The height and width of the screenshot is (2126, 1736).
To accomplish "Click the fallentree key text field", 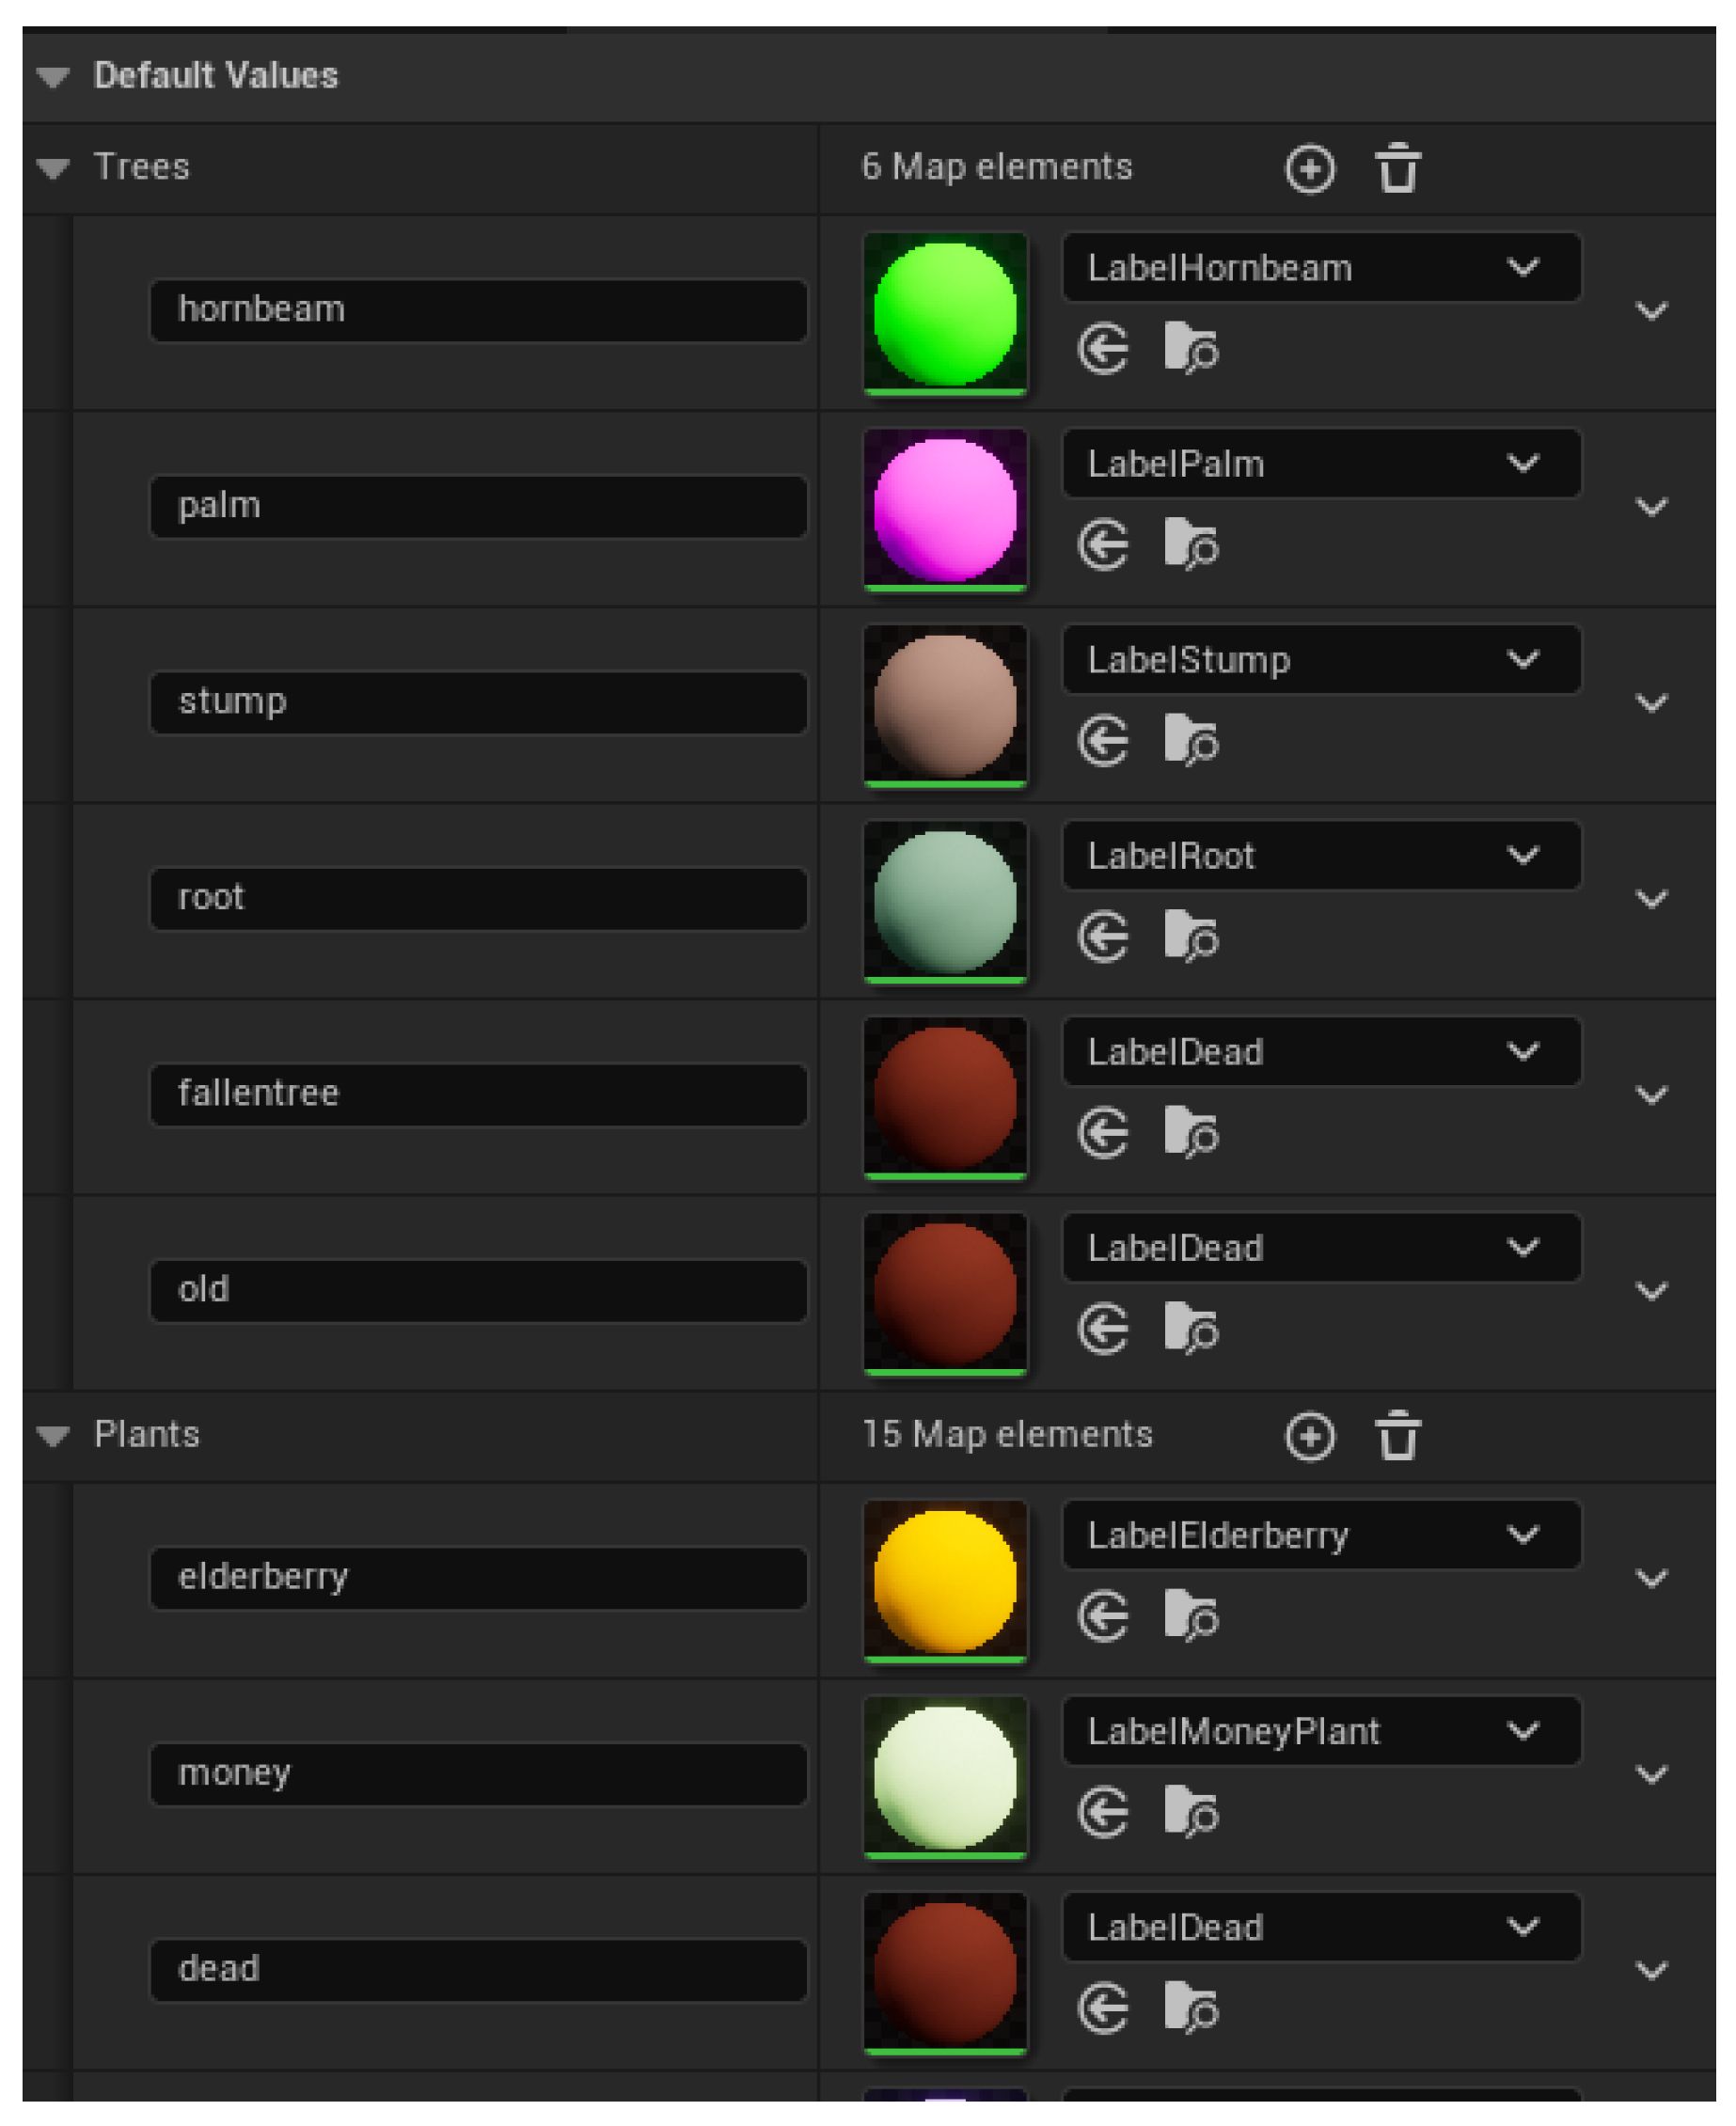I will coord(478,1094).
